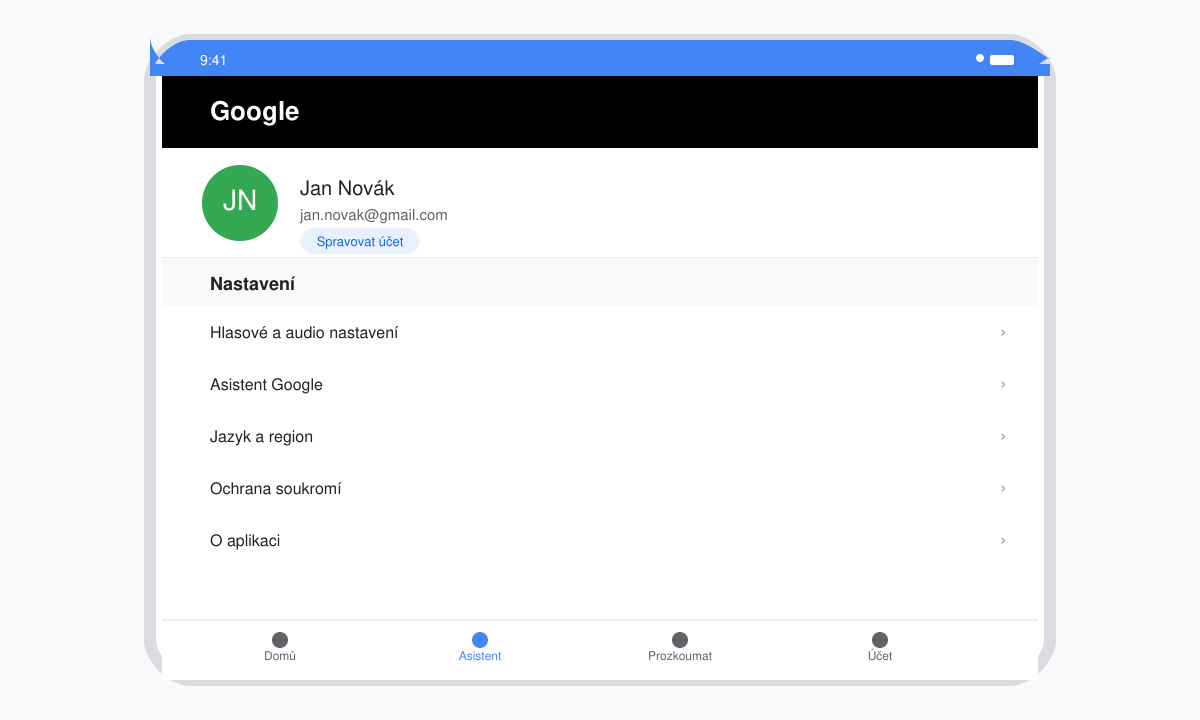Click the battery indicator in status bar
This screenshot has height=720, width=1200.
(x=1002, y=60)
